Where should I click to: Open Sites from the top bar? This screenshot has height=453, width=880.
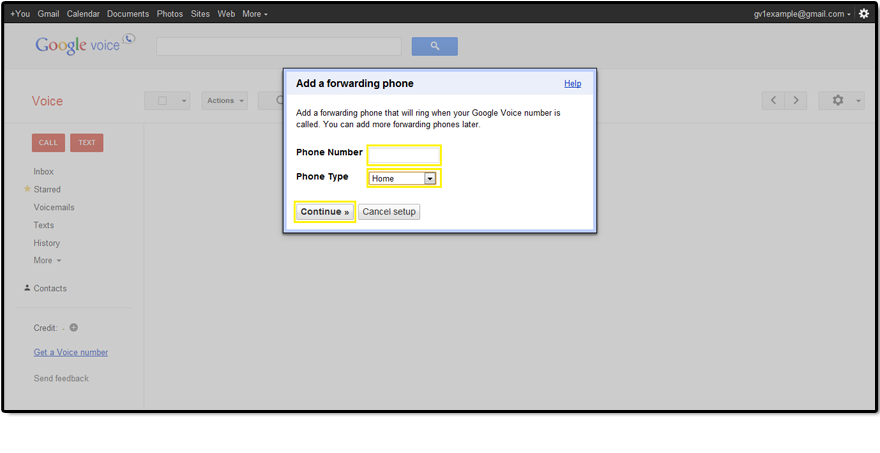click(200, 14)
